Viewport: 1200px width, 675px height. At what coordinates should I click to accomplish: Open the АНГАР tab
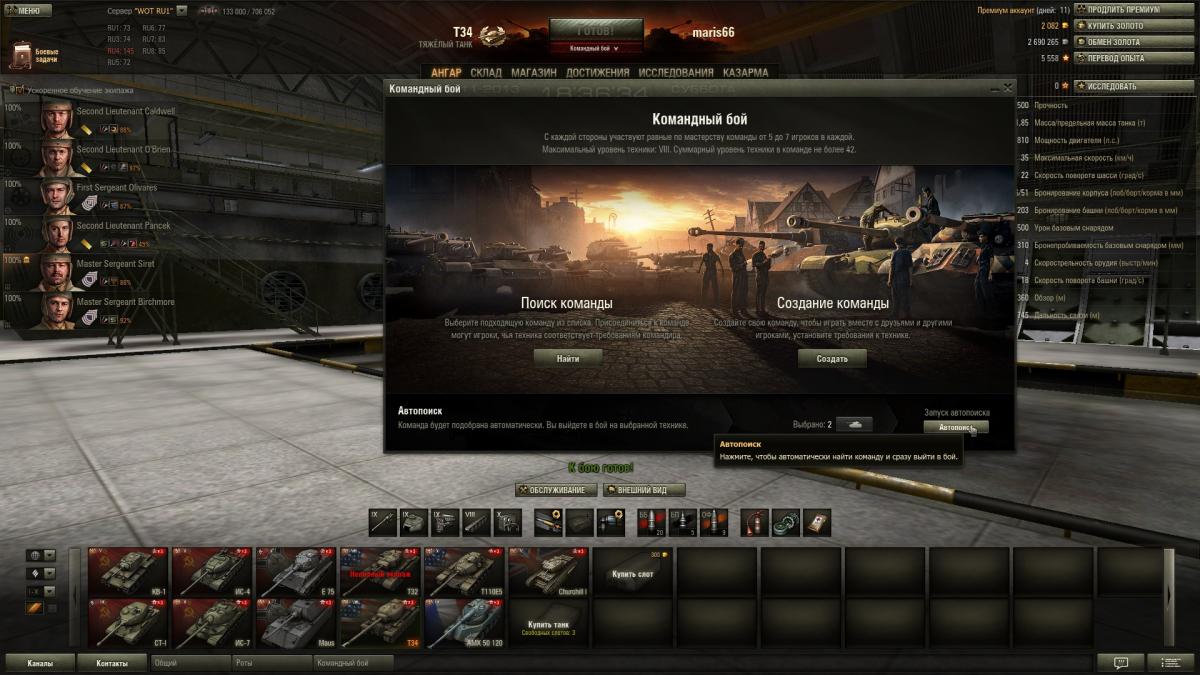click(x=446, y=72)
